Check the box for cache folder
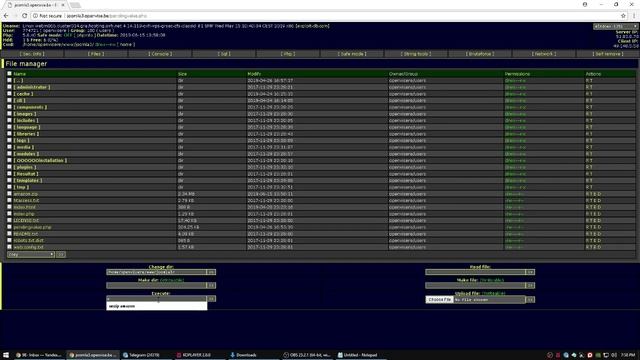The image size is (640, 360). click(9, 93)
